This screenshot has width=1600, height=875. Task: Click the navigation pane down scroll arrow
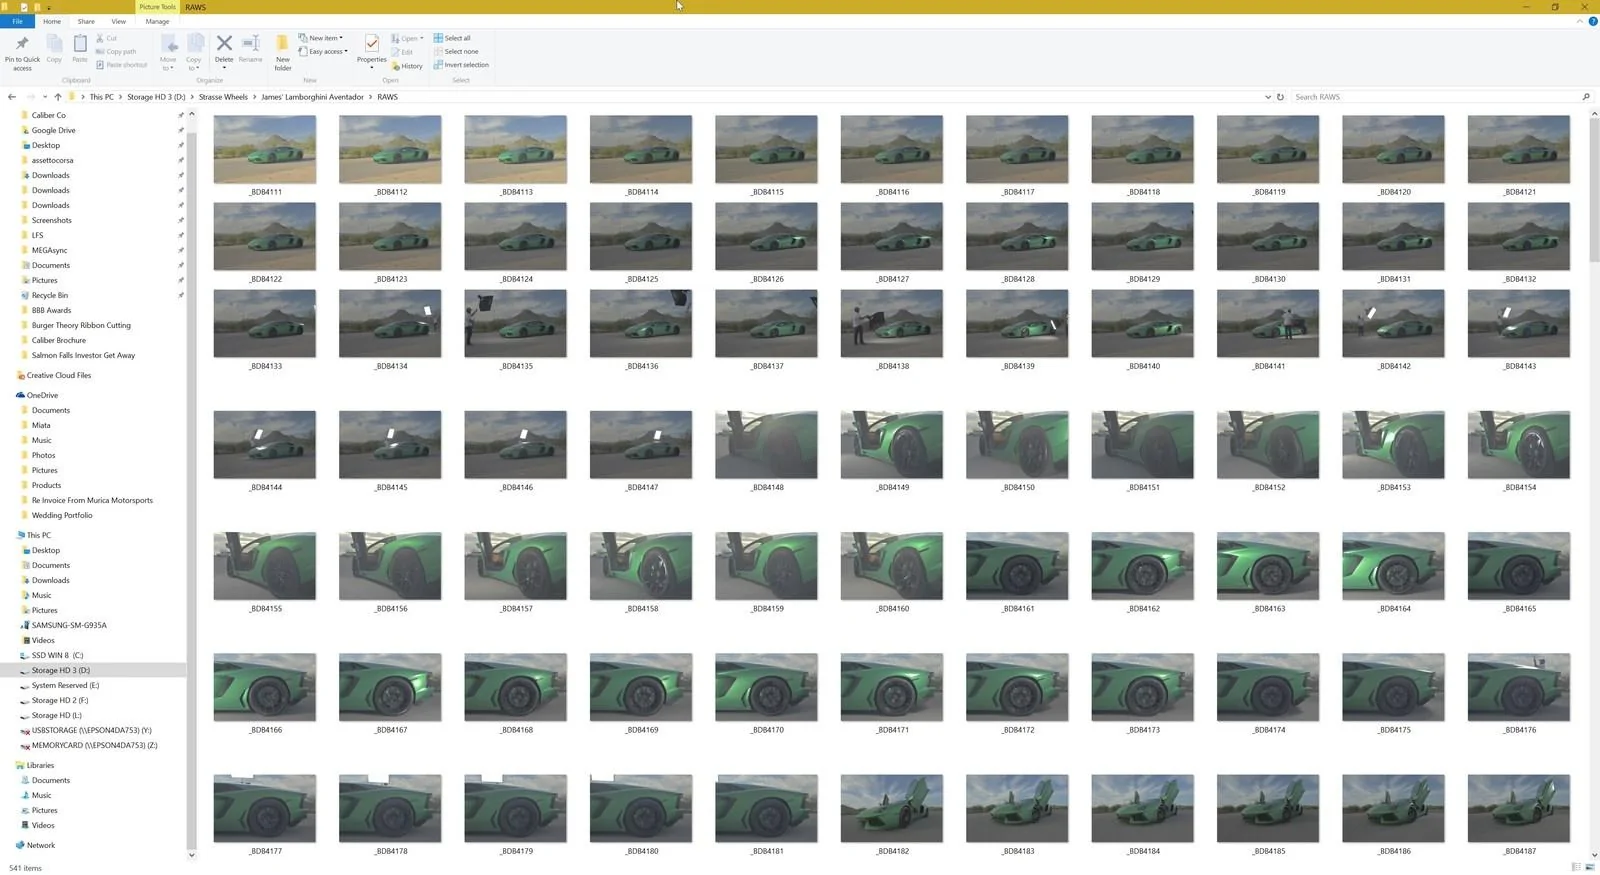(192, 855)
